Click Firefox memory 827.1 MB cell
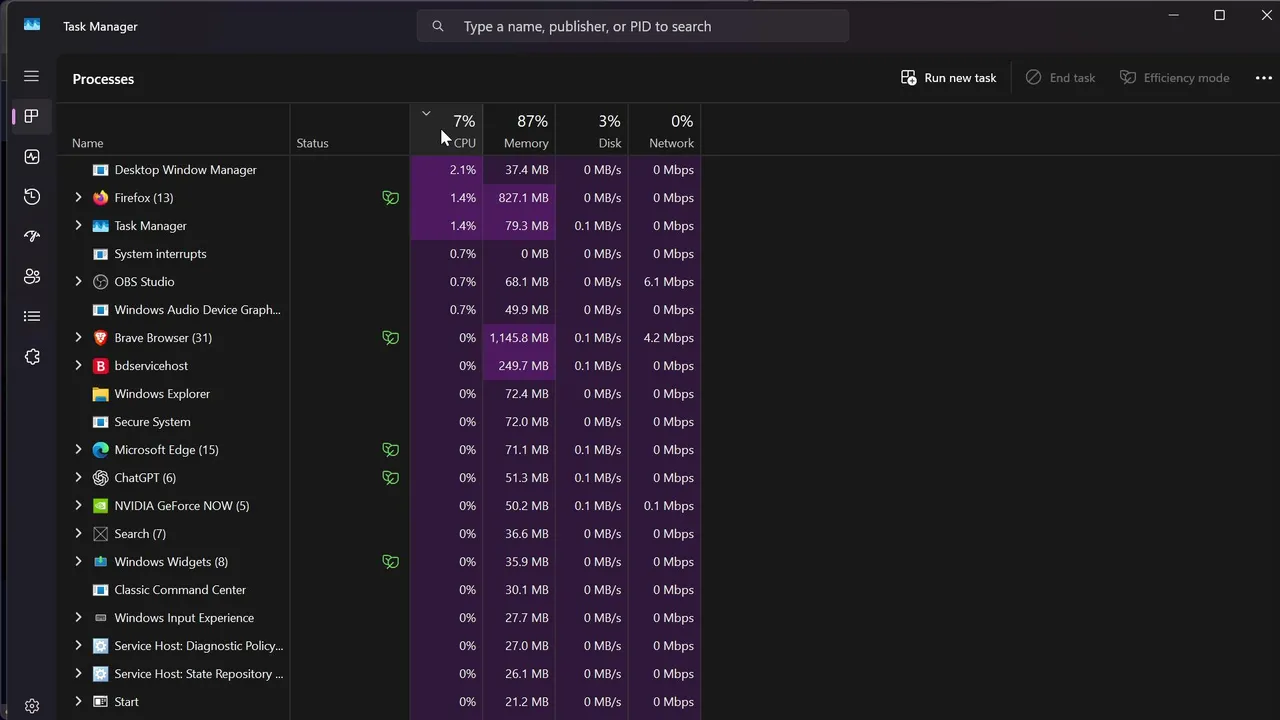 click(x=519, y=198)
